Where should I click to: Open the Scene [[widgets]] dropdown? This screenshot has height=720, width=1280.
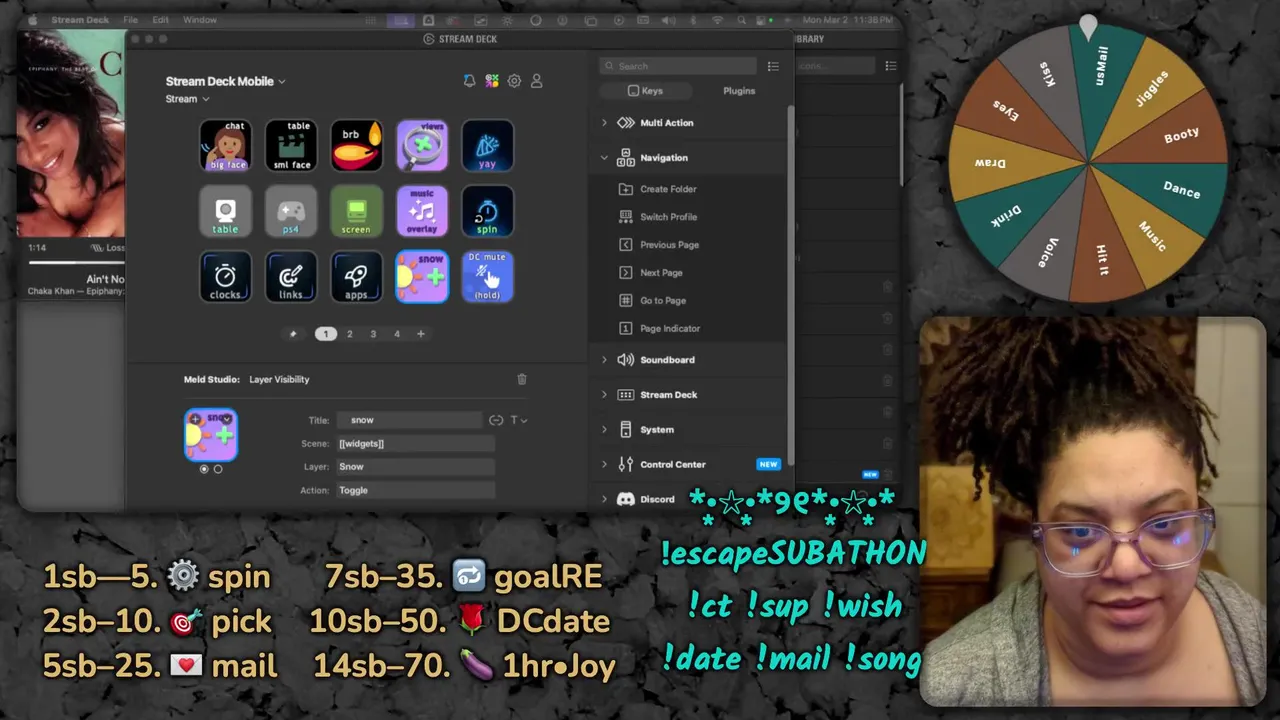click(x=415, y=444)
